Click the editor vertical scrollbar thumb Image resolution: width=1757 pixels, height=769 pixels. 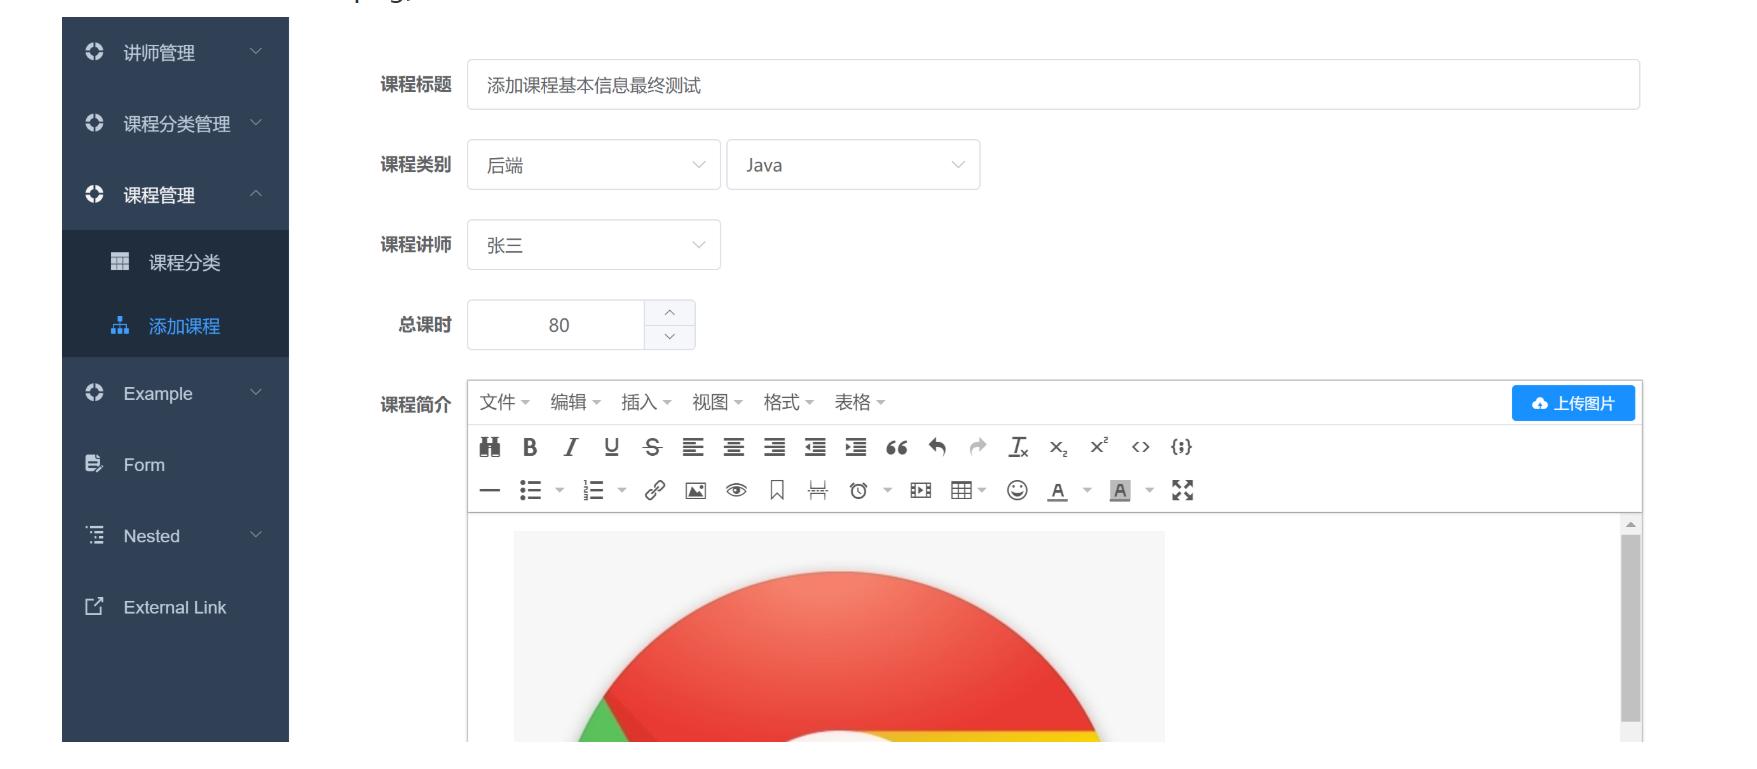[x=1631, y=628]
